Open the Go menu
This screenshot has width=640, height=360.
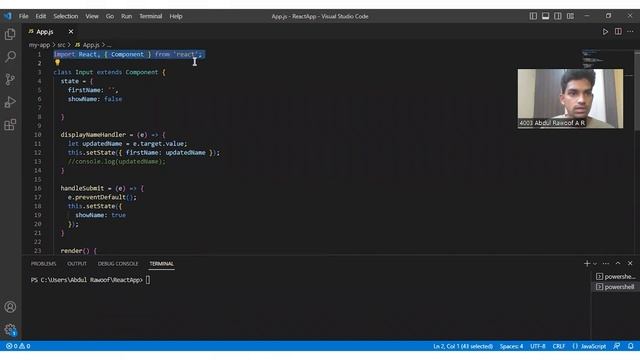(x=110, y=16)
